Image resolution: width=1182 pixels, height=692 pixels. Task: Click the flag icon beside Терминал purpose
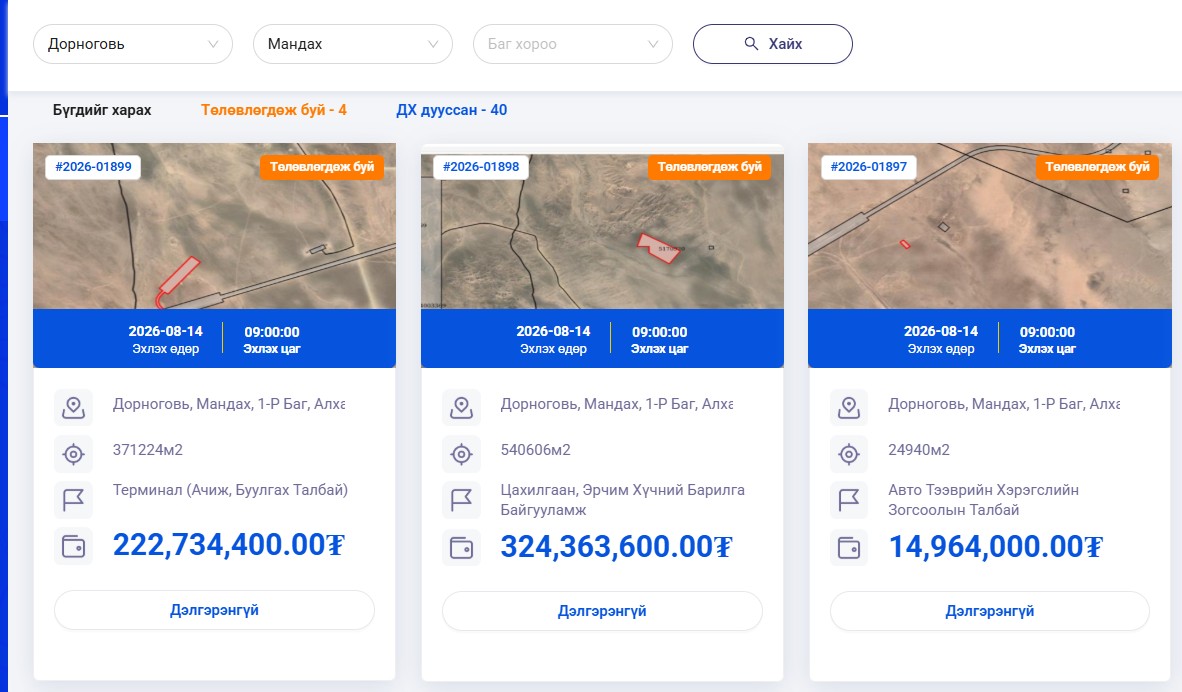[x=73, y=500]
